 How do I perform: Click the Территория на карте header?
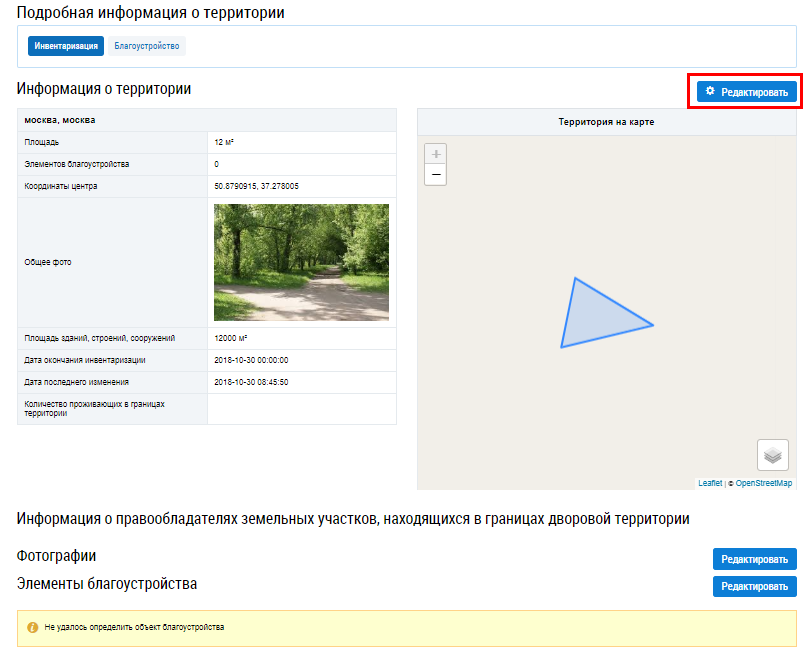click(x=606, y=122)
